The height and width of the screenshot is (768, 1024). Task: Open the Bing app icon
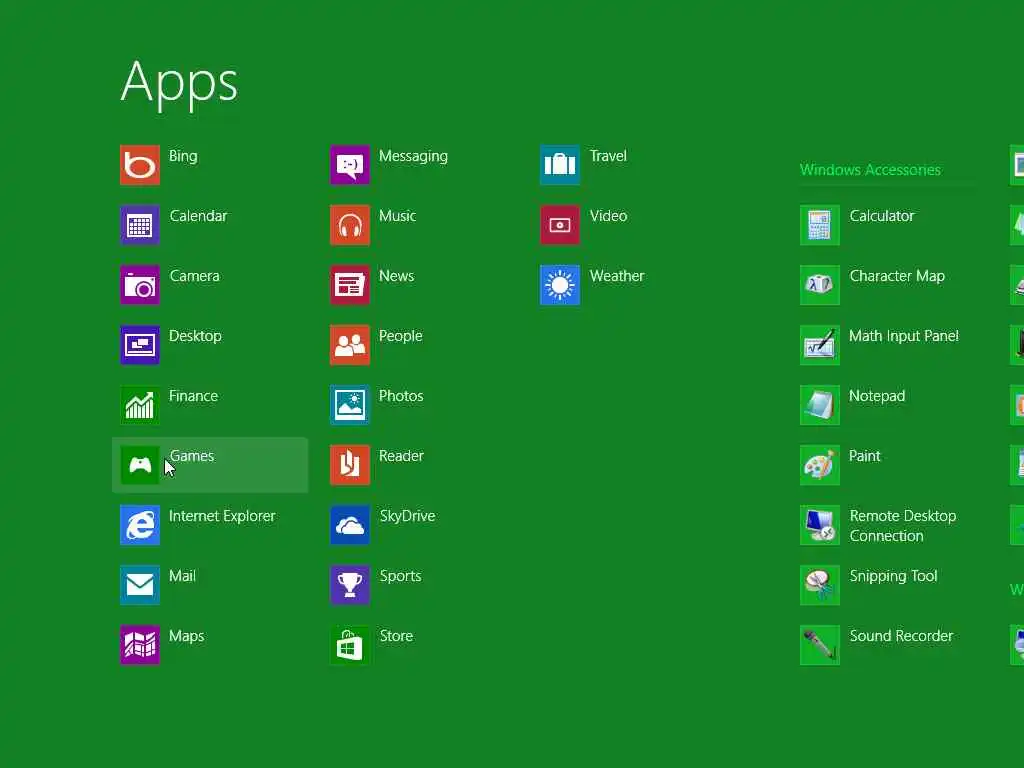point(140,165)
